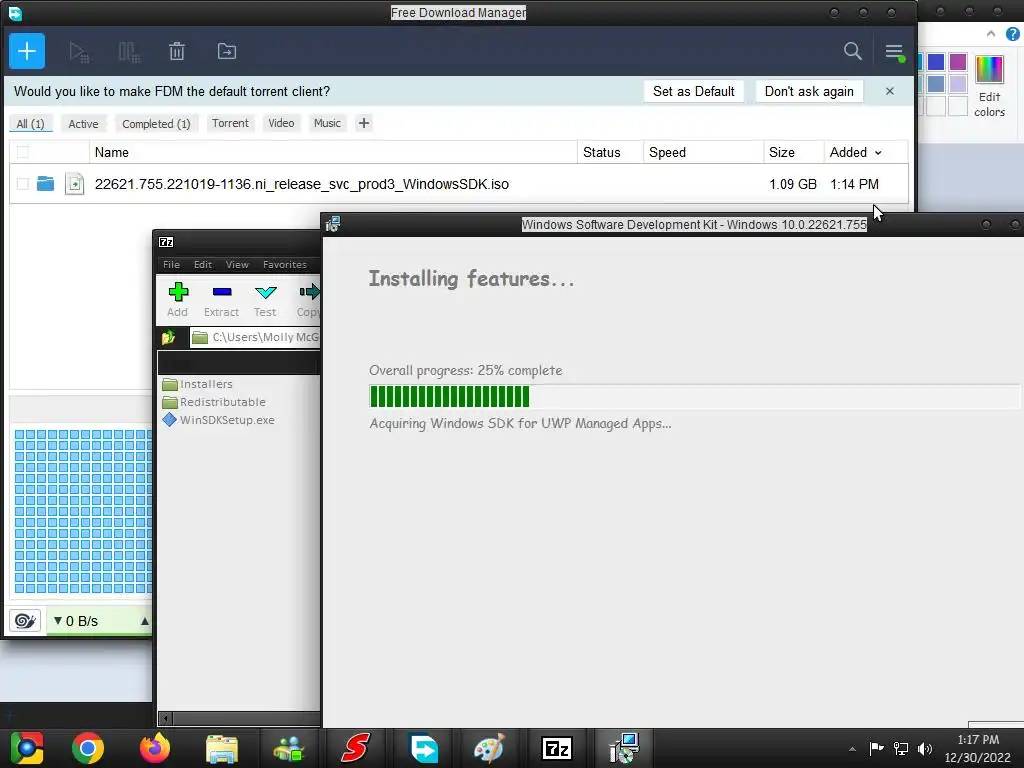Click the pause downloads icon in FDM toolbar
This screenshot has height=768, width=1024.
click(129, 52)
